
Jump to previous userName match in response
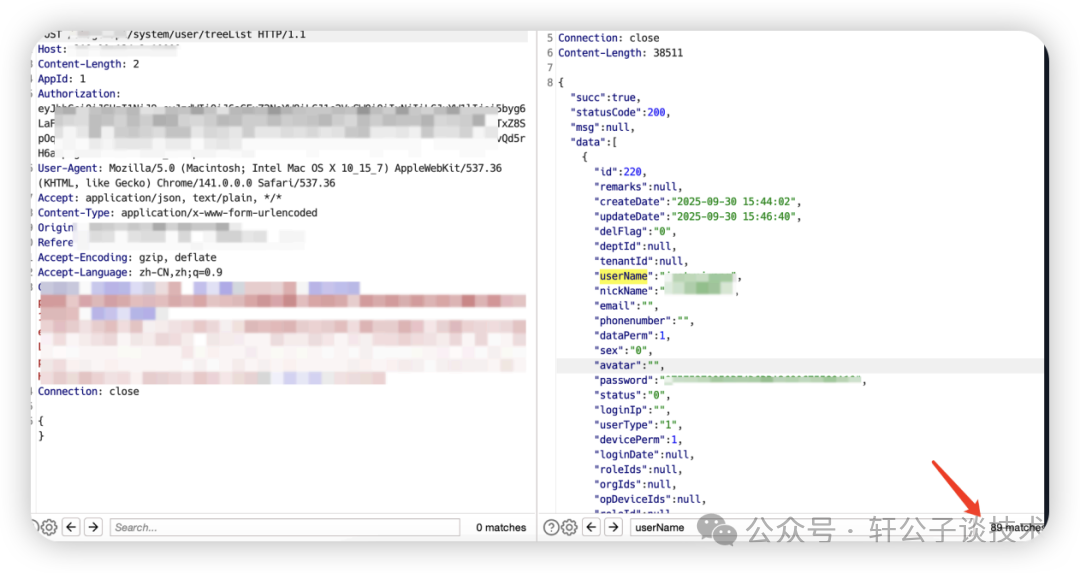pos(592,528)
